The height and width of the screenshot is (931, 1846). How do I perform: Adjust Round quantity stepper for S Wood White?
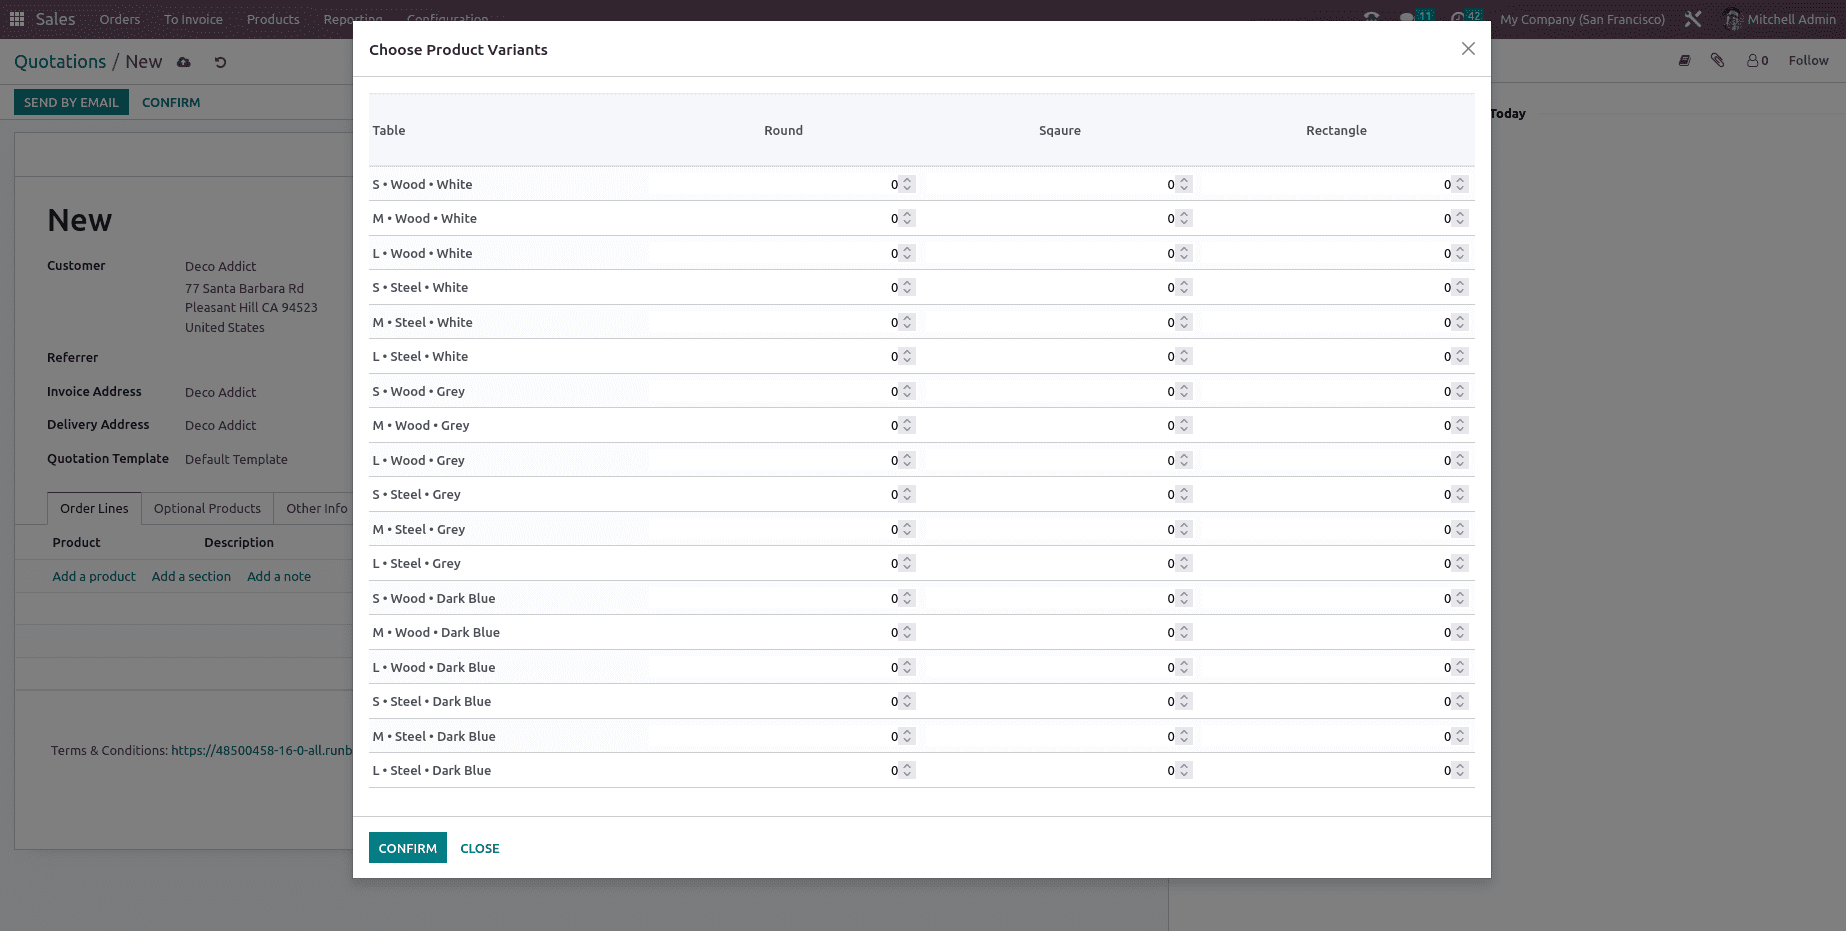(x=907, y=184)
